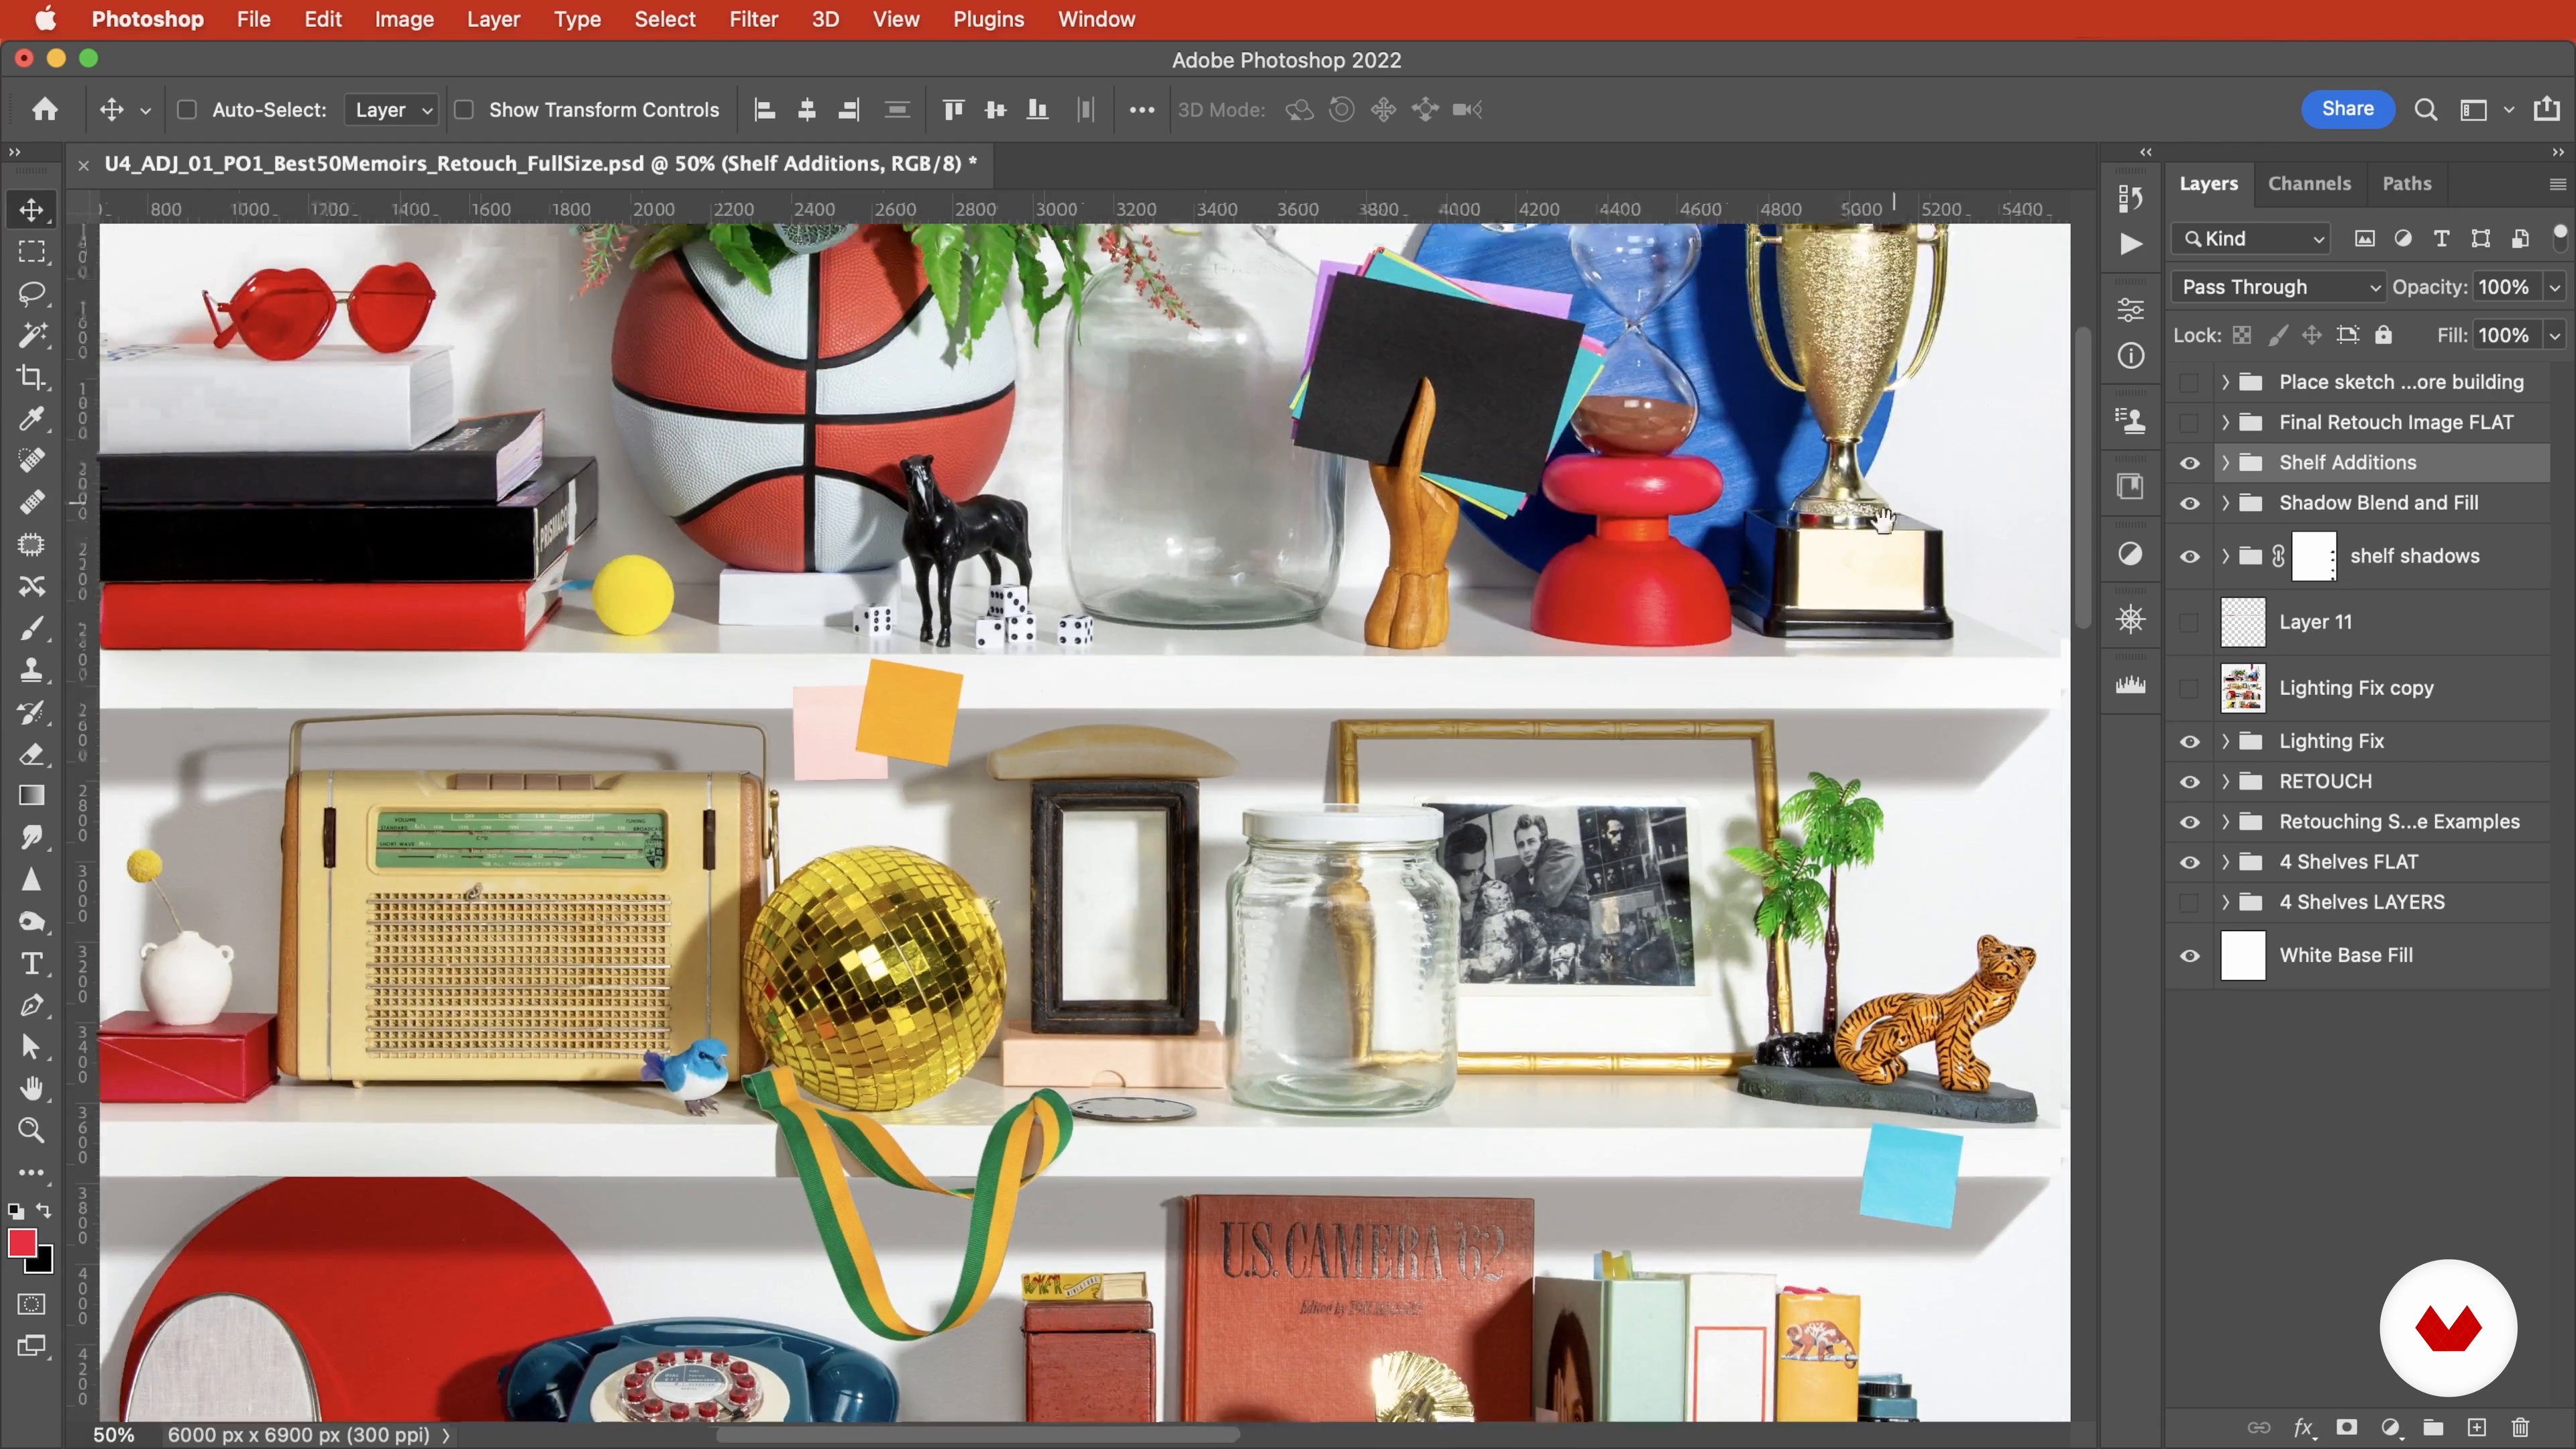Select the Clone Stamp tool
Viewport: 2576px width, 1449px height.
point(32,670)
